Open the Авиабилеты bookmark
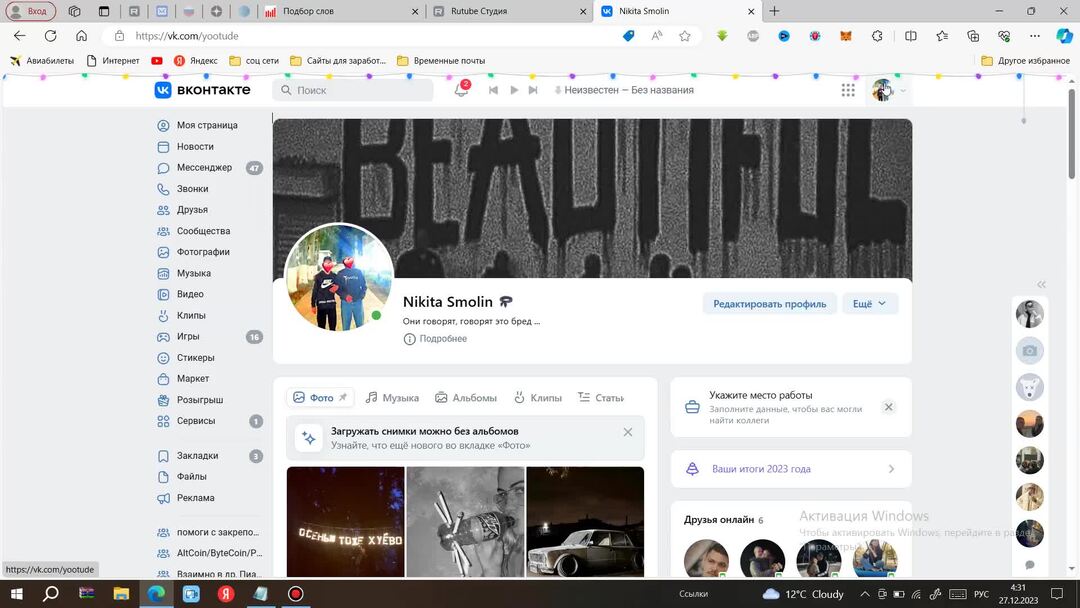This screenshot has width=1080, height=608. [42, 61]
